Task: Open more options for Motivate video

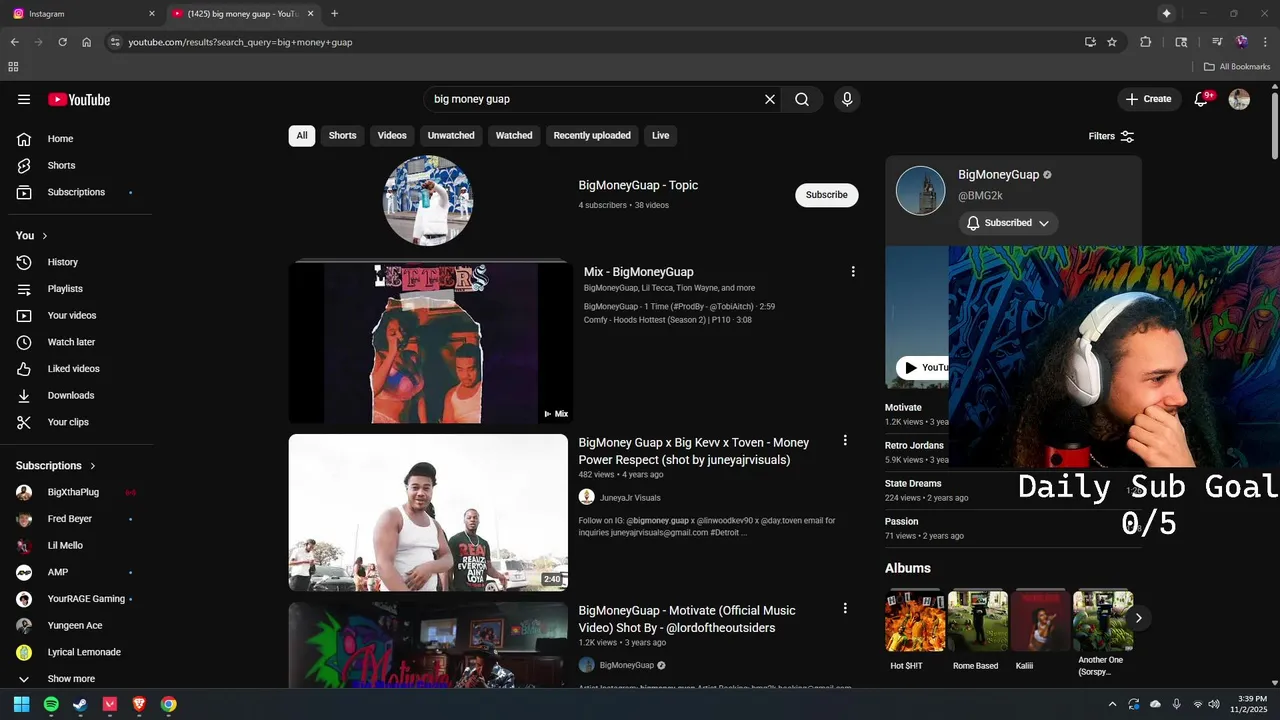Action: tap(845, 608)
